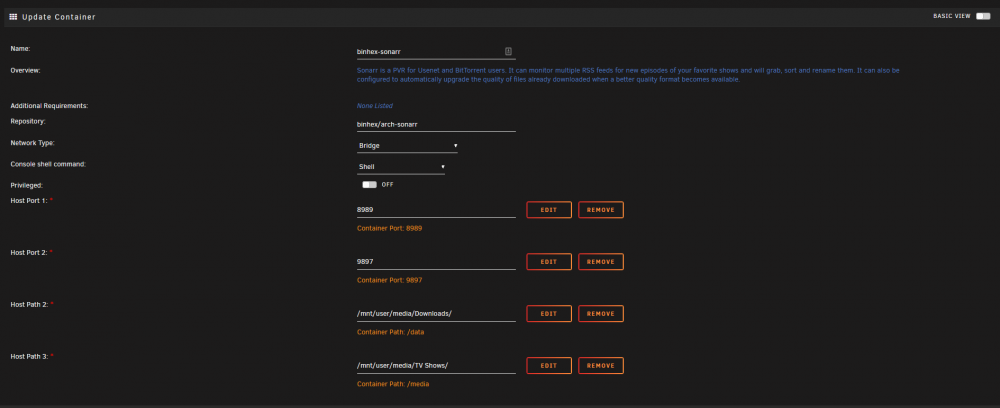Click the Console shell command label
Viewport: 1000px width, 408px height.
(x=48, y=164)
